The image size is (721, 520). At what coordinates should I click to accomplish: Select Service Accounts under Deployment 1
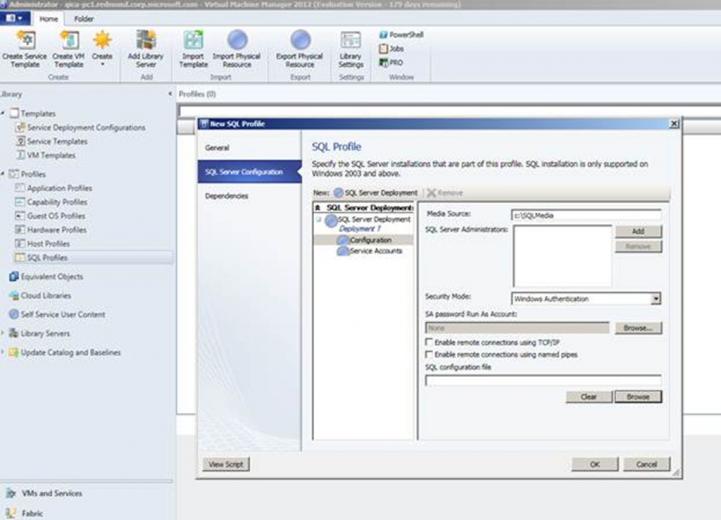click(370, 251)
